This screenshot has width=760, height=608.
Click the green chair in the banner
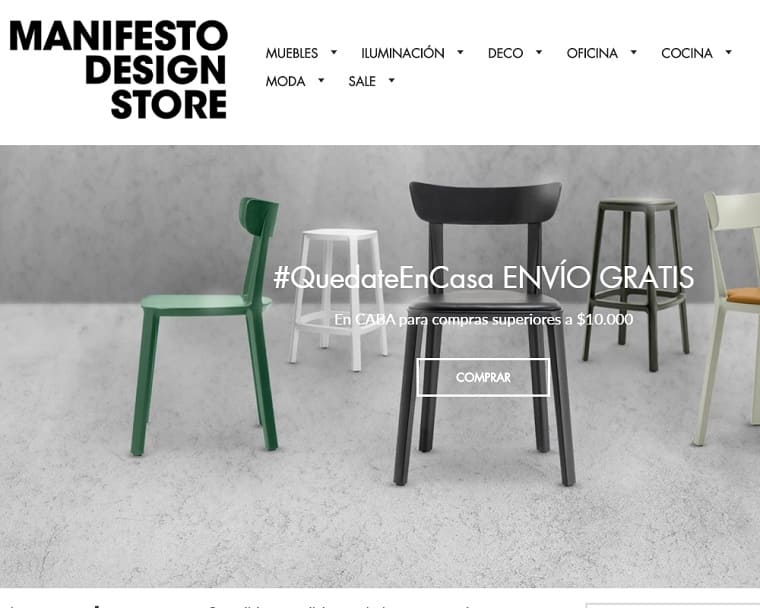206,326
